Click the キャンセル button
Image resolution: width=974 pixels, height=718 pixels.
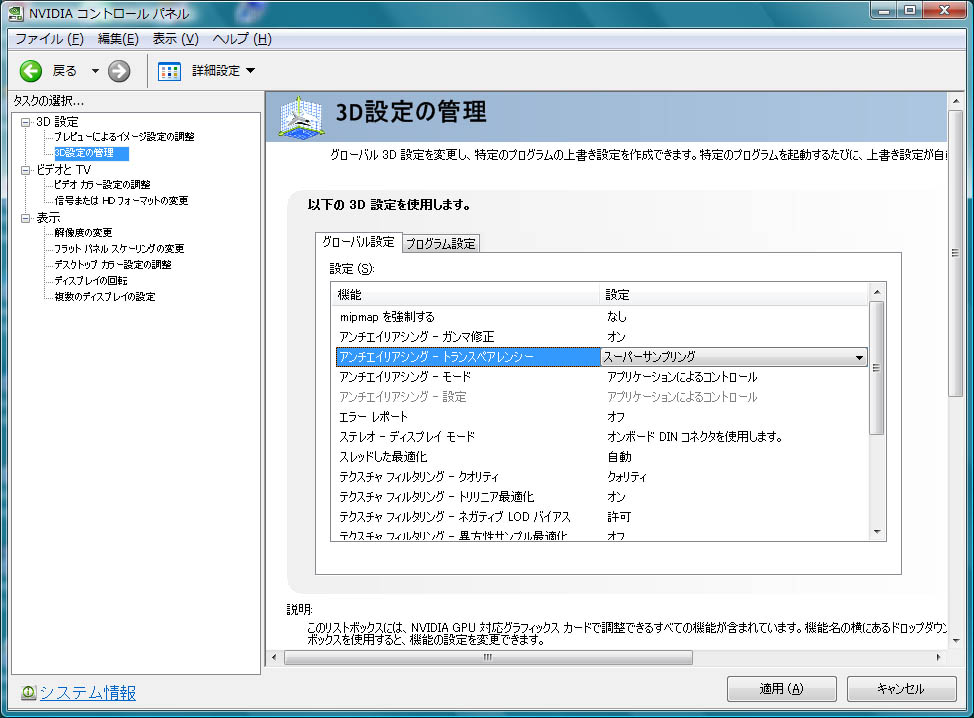[x=901, y=689]
